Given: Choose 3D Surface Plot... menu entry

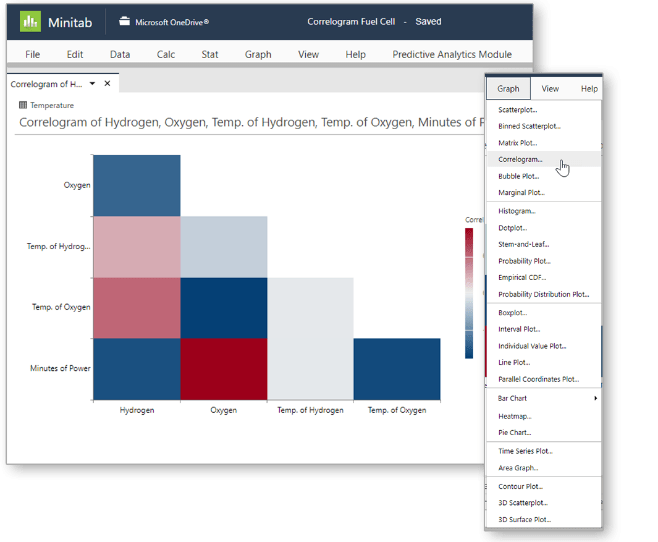Looking at the screenshot, I should click(543, 519).
